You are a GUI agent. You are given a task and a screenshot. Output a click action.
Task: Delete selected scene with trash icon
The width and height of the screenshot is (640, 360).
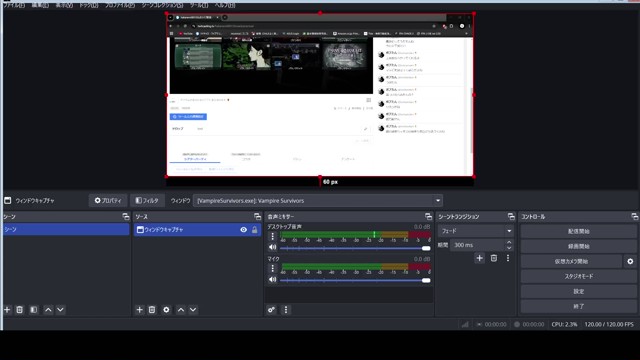[19, 310]
